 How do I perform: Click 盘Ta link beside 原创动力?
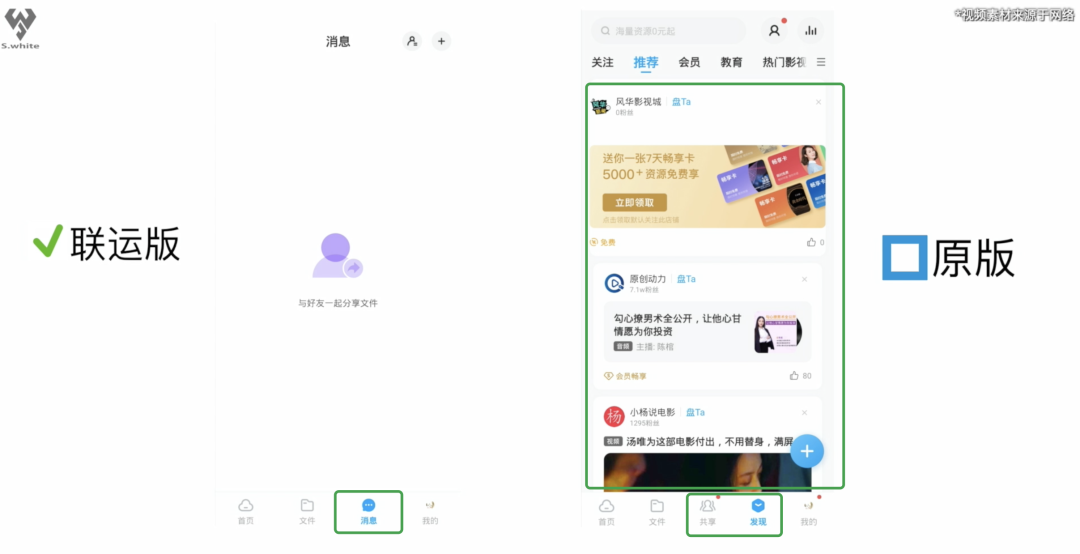point(686,279)
